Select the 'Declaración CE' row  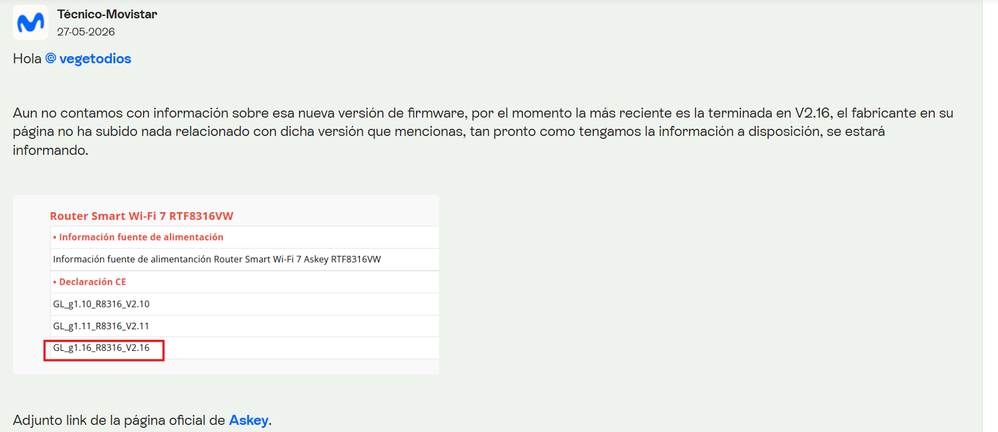pos(244,281)
